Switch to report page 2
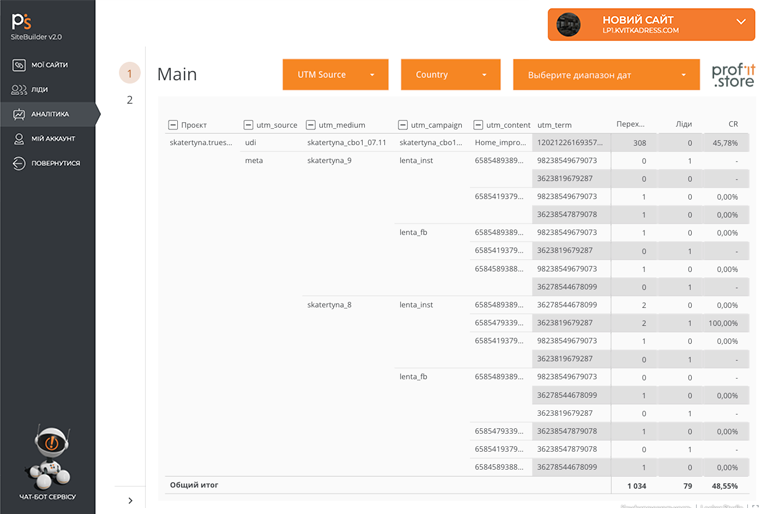 [x=129, y=100]
